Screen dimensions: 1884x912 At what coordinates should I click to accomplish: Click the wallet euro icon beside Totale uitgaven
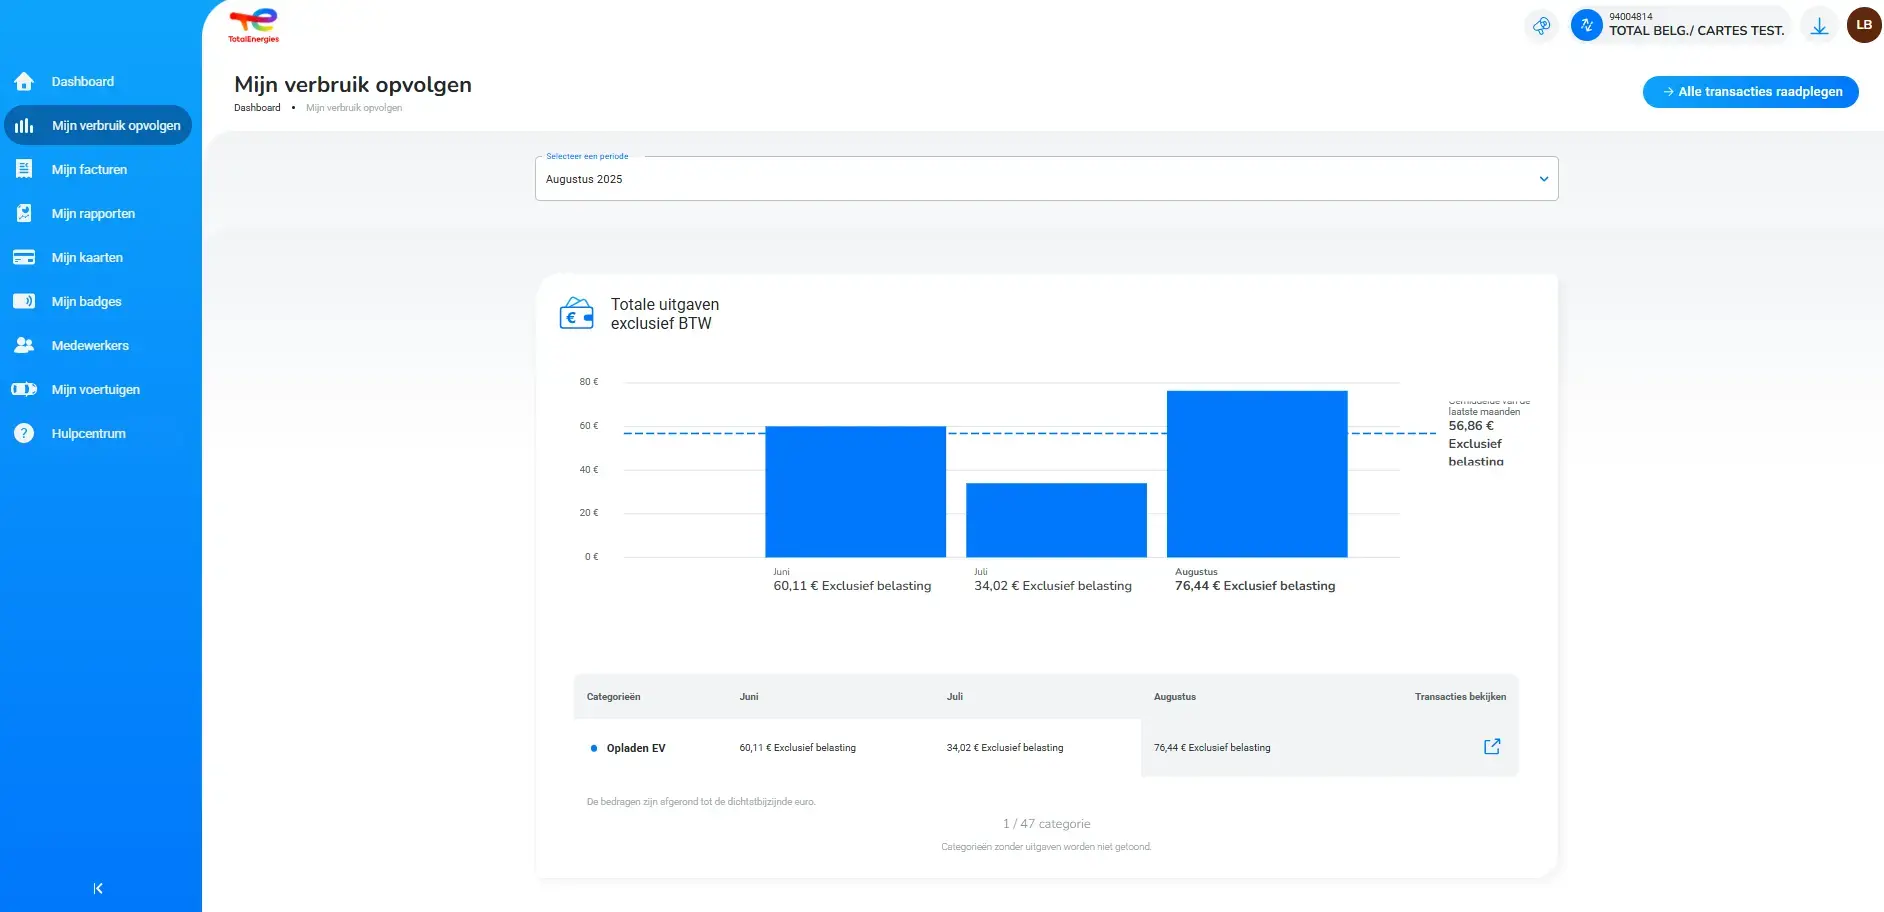click(576, 312)
